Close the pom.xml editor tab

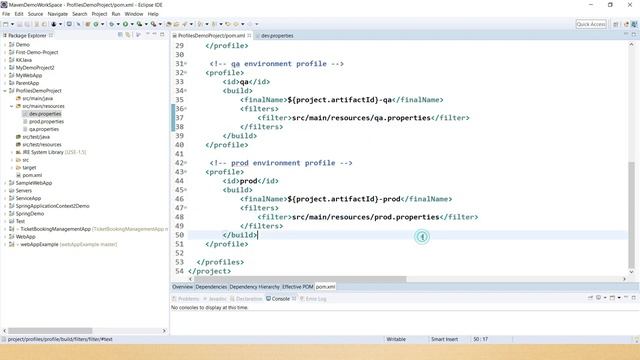point(249,36)
